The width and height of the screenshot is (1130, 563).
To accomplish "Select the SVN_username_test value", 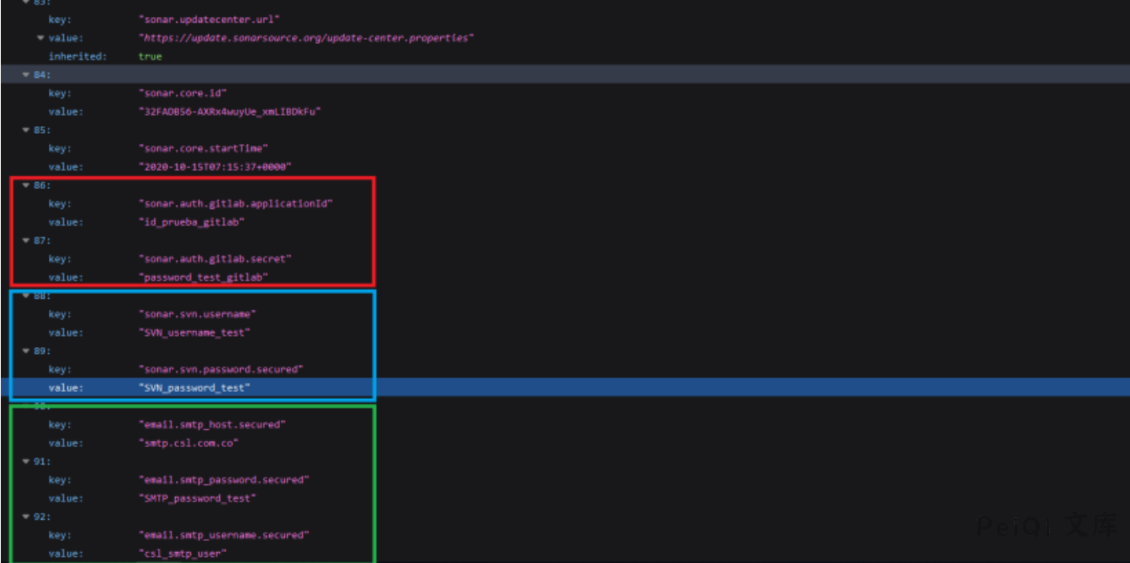I will coord(194,332).
